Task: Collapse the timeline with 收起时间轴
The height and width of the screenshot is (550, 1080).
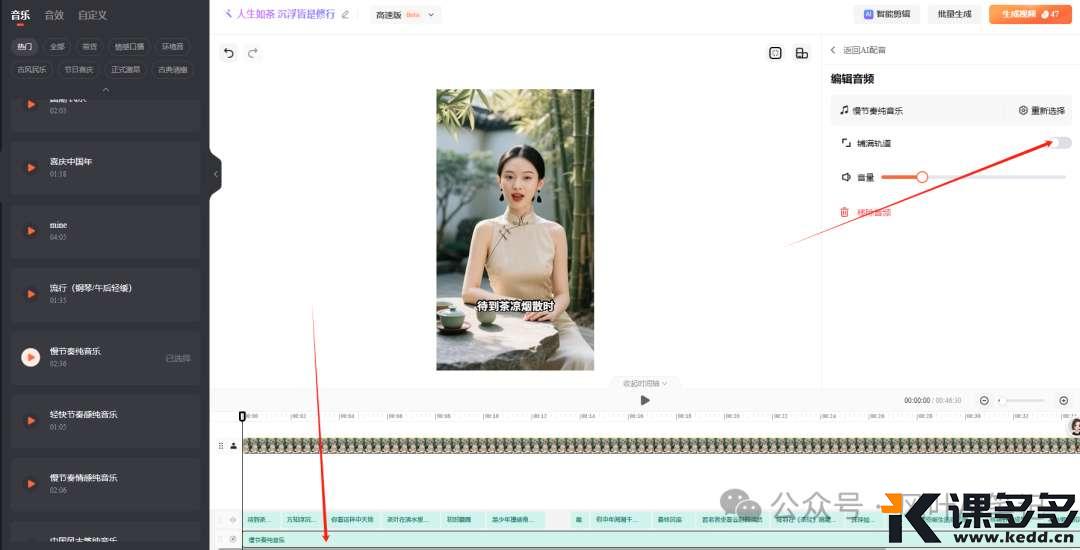Action: [645, 383]
